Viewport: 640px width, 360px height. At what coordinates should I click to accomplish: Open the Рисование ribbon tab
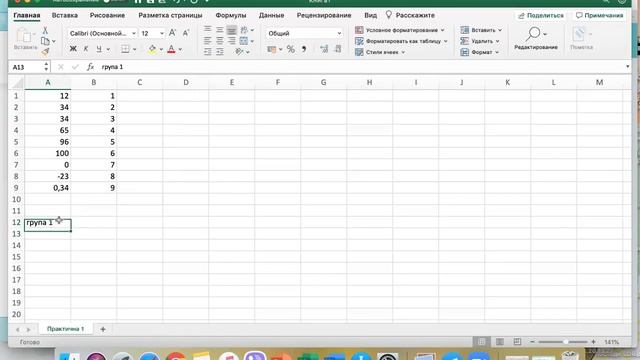[x=107, y=16]
